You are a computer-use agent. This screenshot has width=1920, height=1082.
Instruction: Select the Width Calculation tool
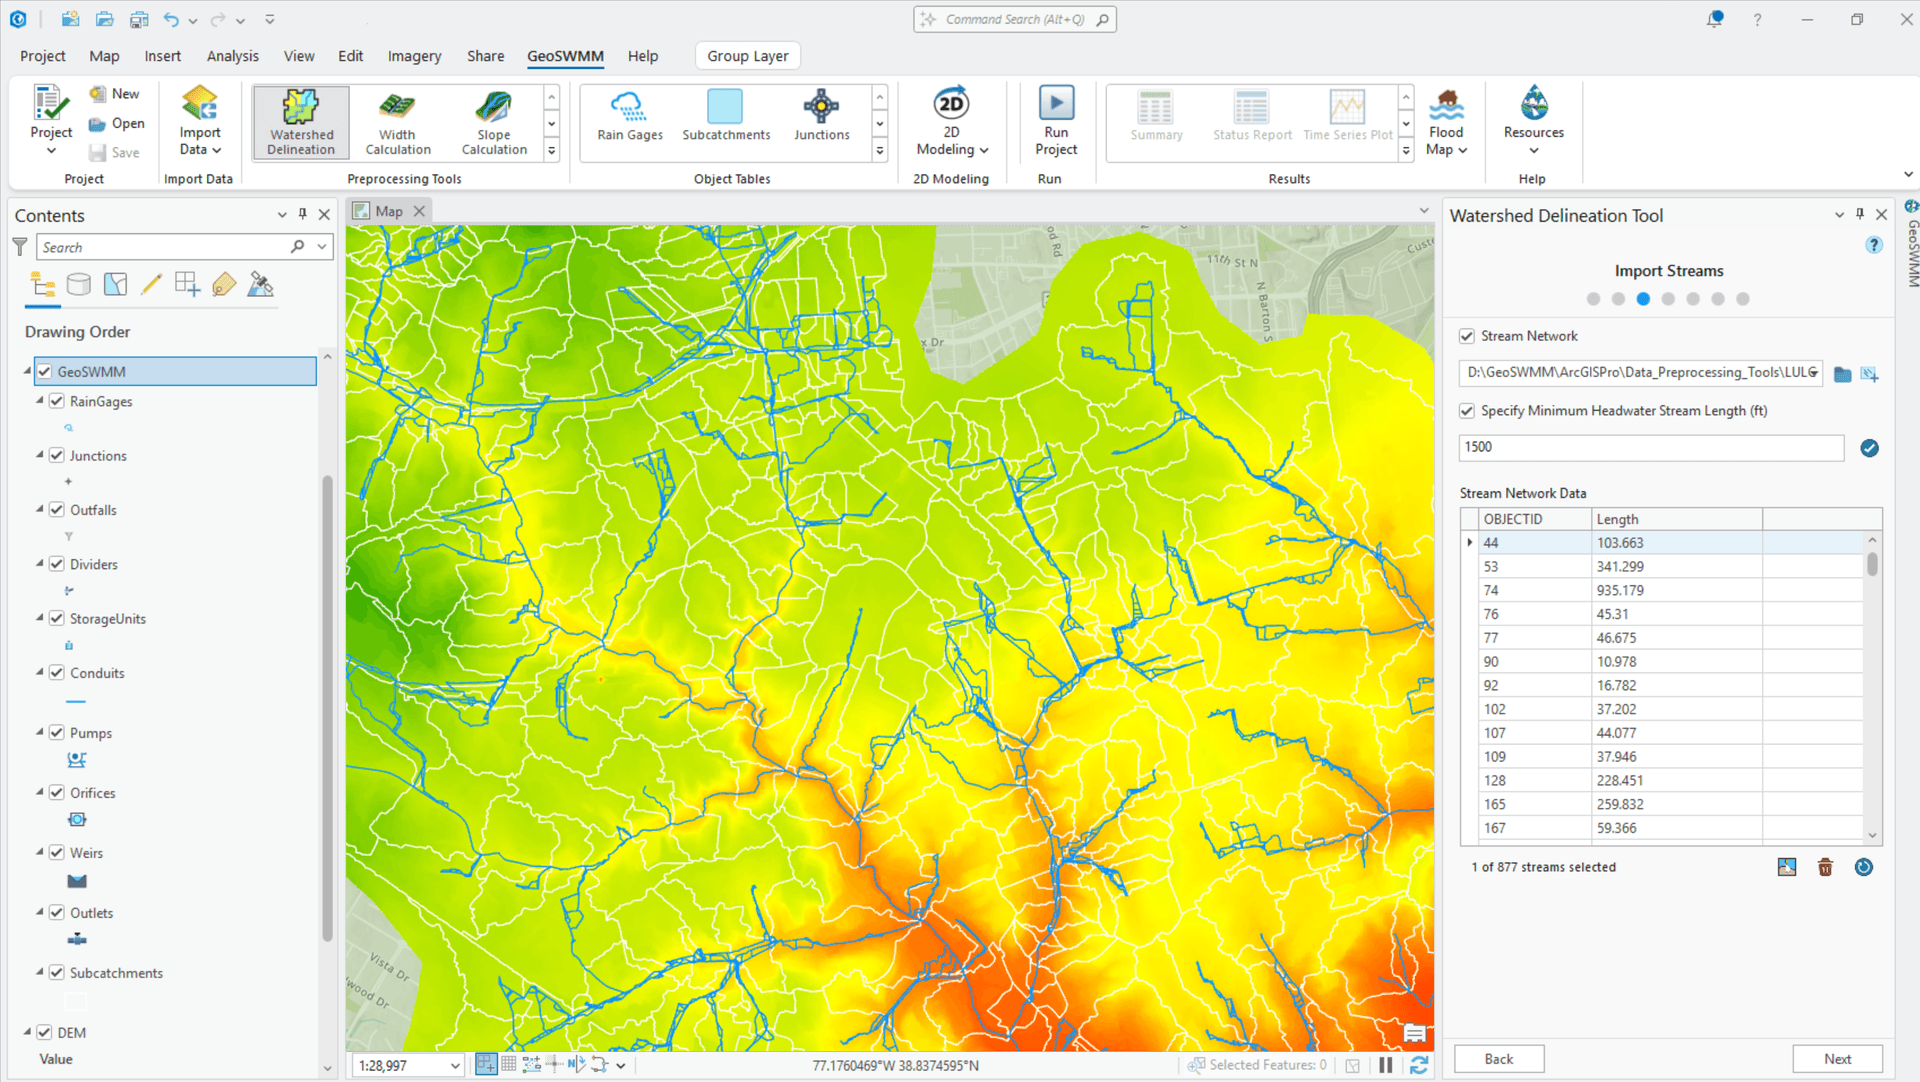pos(396,120)
